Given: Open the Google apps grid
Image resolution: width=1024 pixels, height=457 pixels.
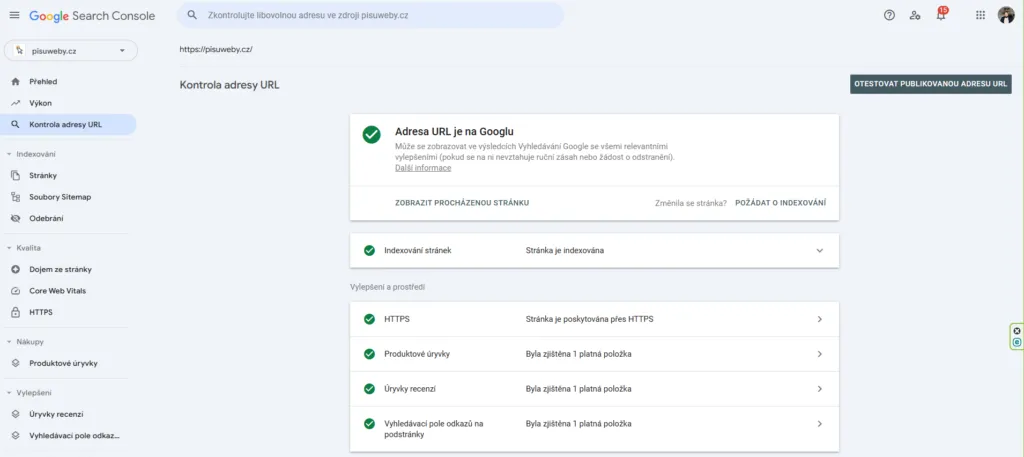Looking at the screenshot, I should [x=980, y=15].
